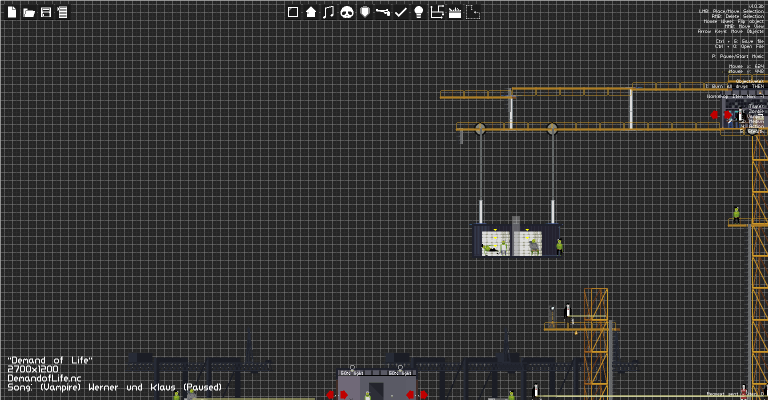
Task: Click the new file icon
Action: (12, 12)
